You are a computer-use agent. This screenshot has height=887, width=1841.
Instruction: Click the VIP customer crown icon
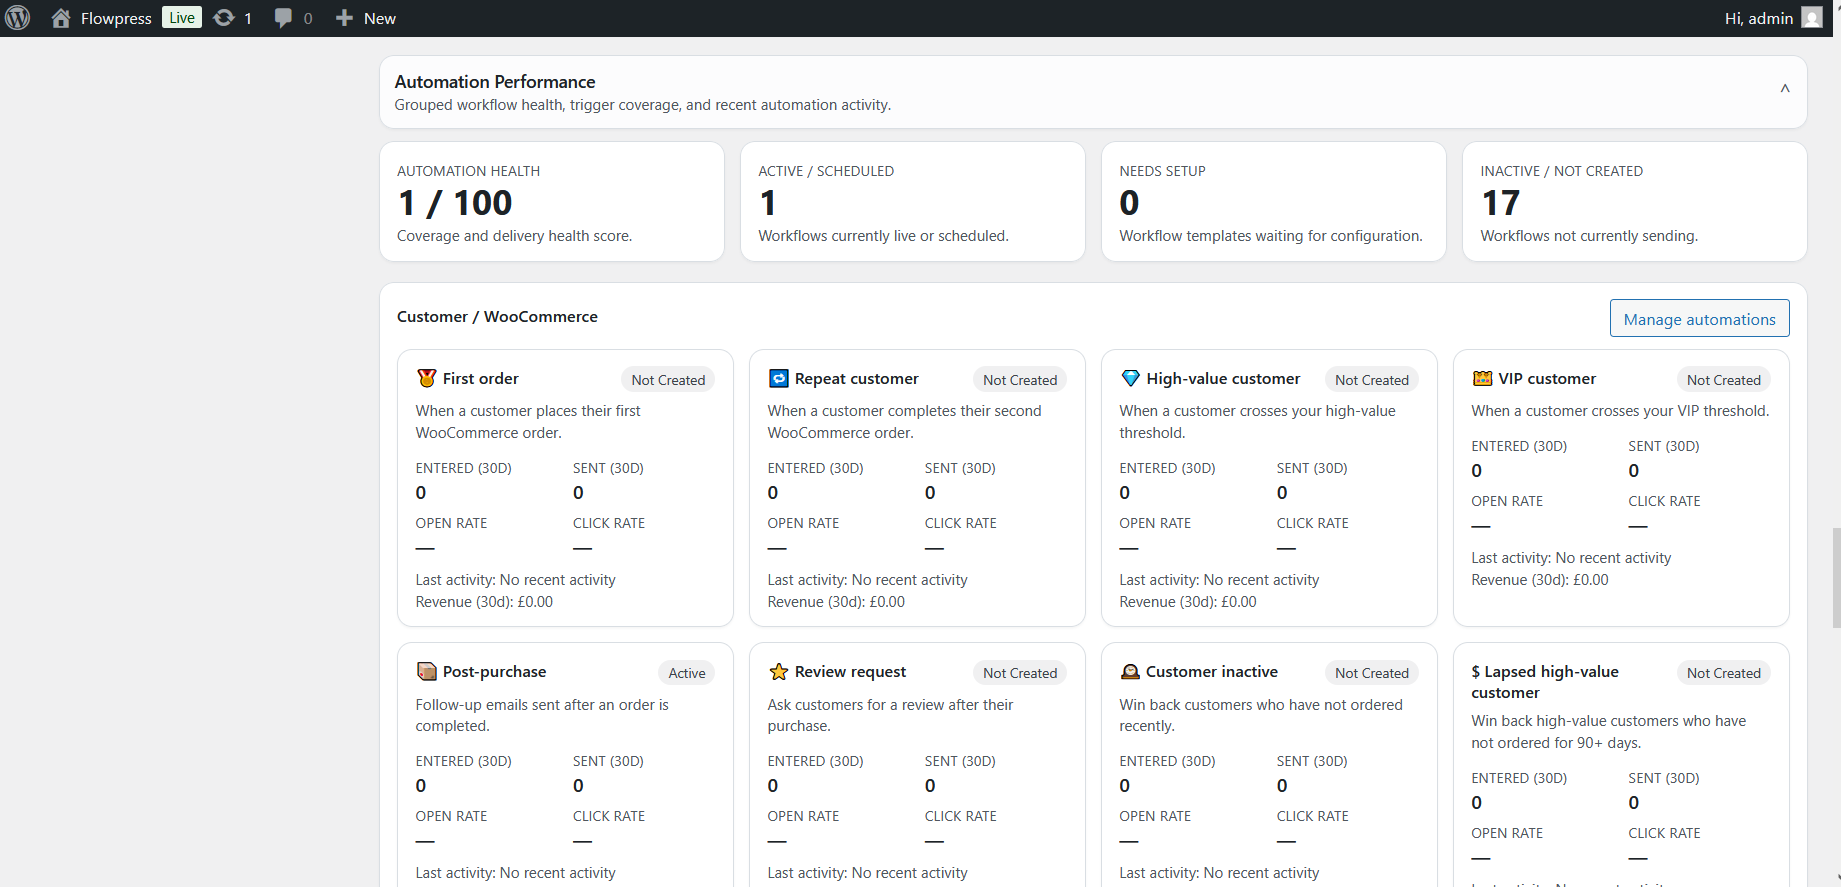(x=1483, y=378)
